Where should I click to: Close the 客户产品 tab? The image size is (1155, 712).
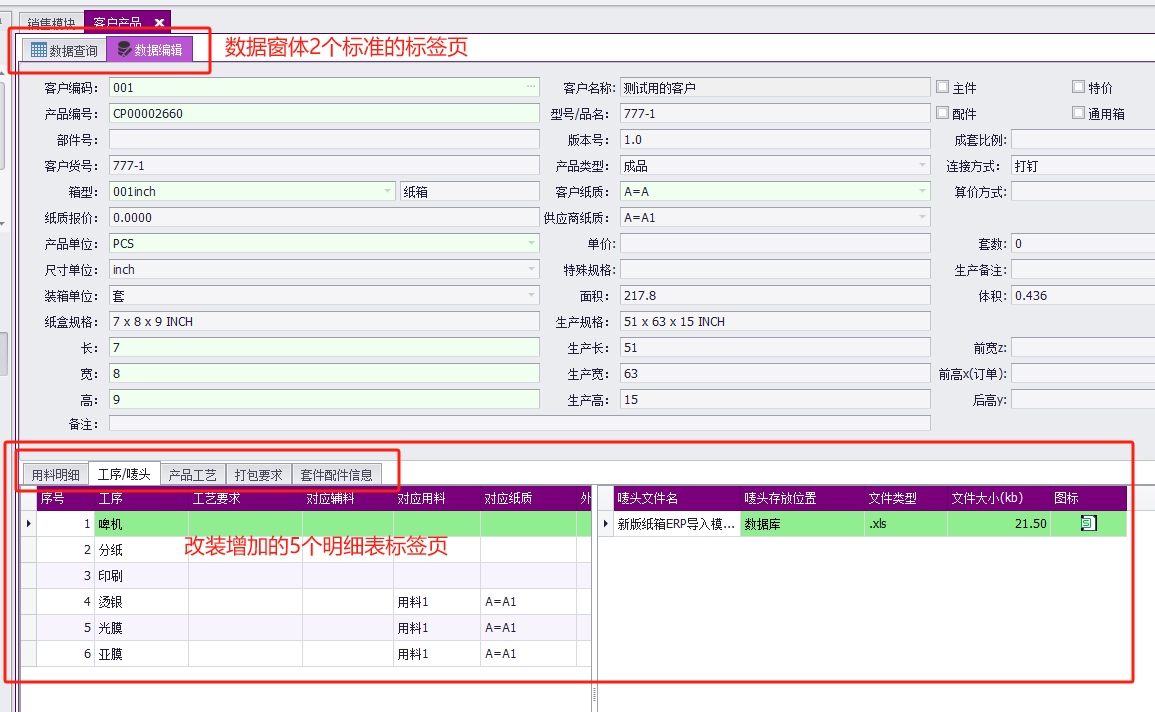tap(159, 23)
